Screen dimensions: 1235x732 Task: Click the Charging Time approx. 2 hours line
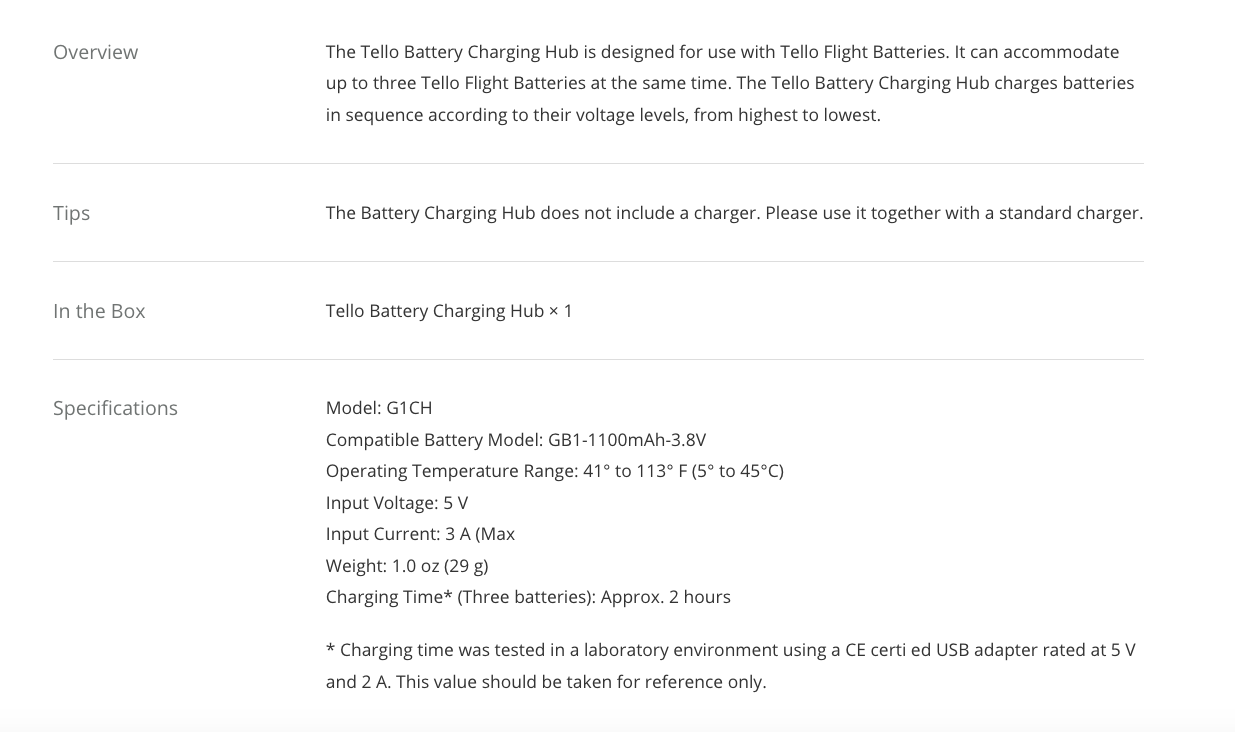click(528, 597)
